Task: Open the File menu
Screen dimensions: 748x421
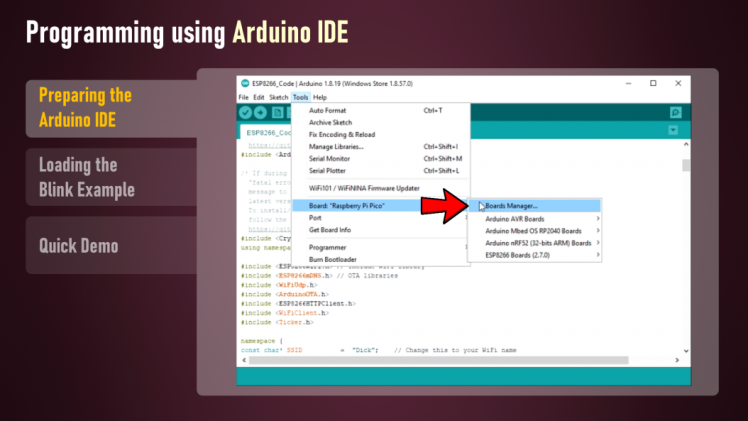Action: pyautogui.click(x=243, y=97)
